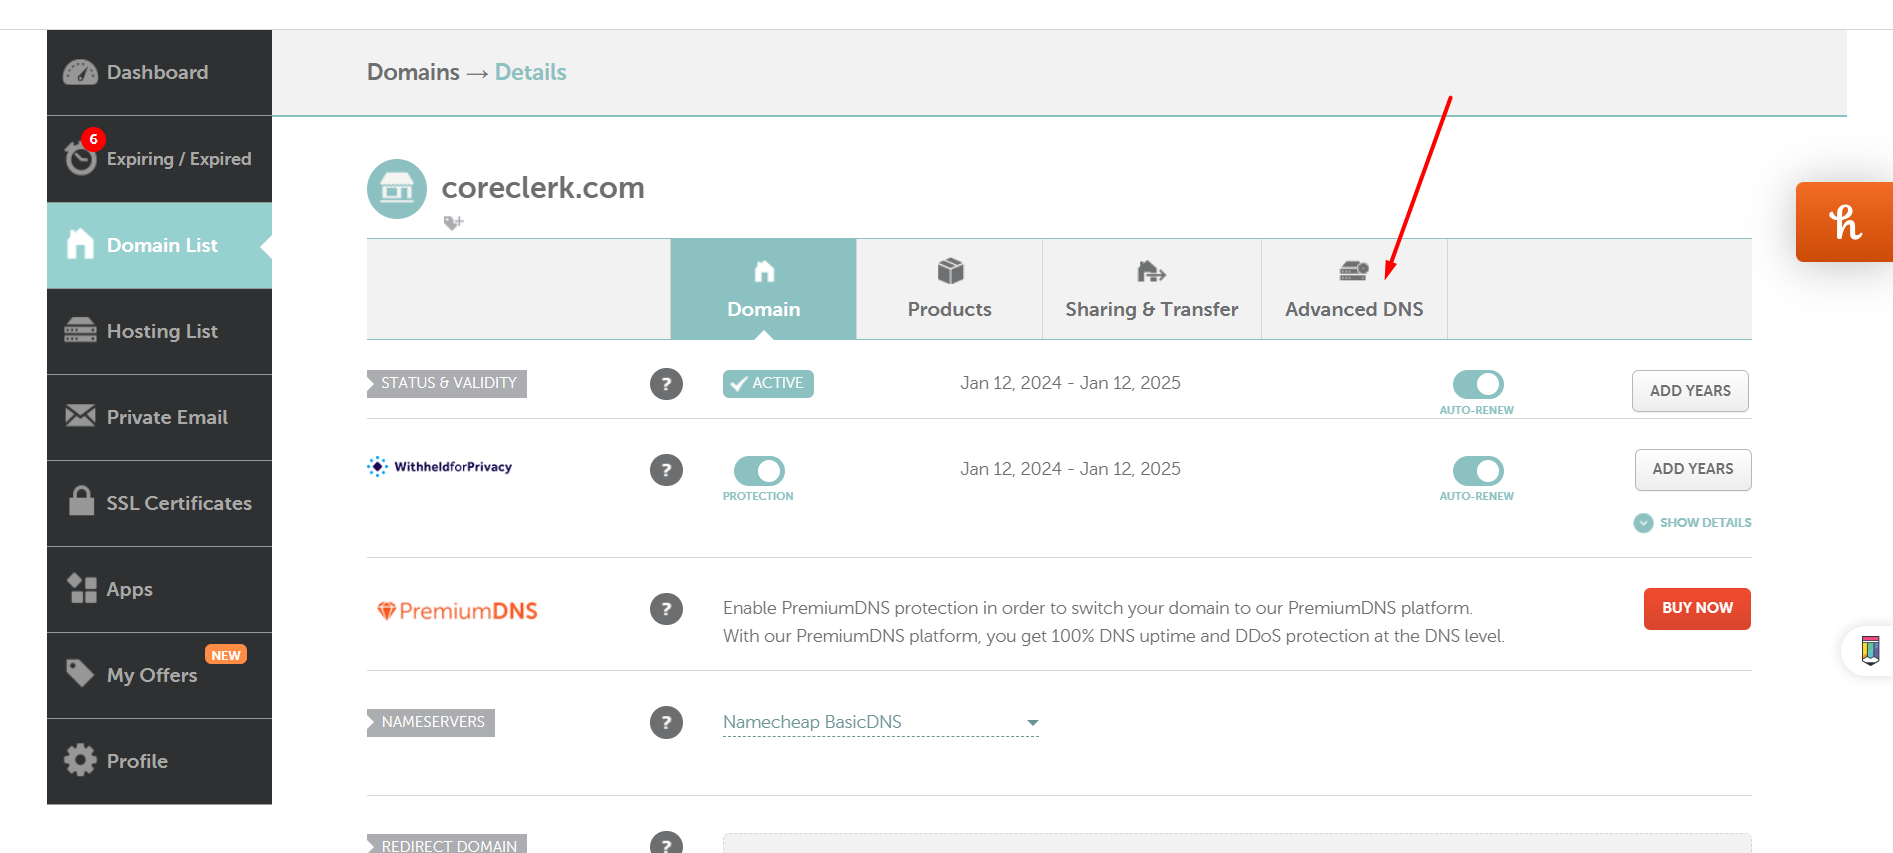
Task: Click the Profile gear icon
Action: [80, 760]
